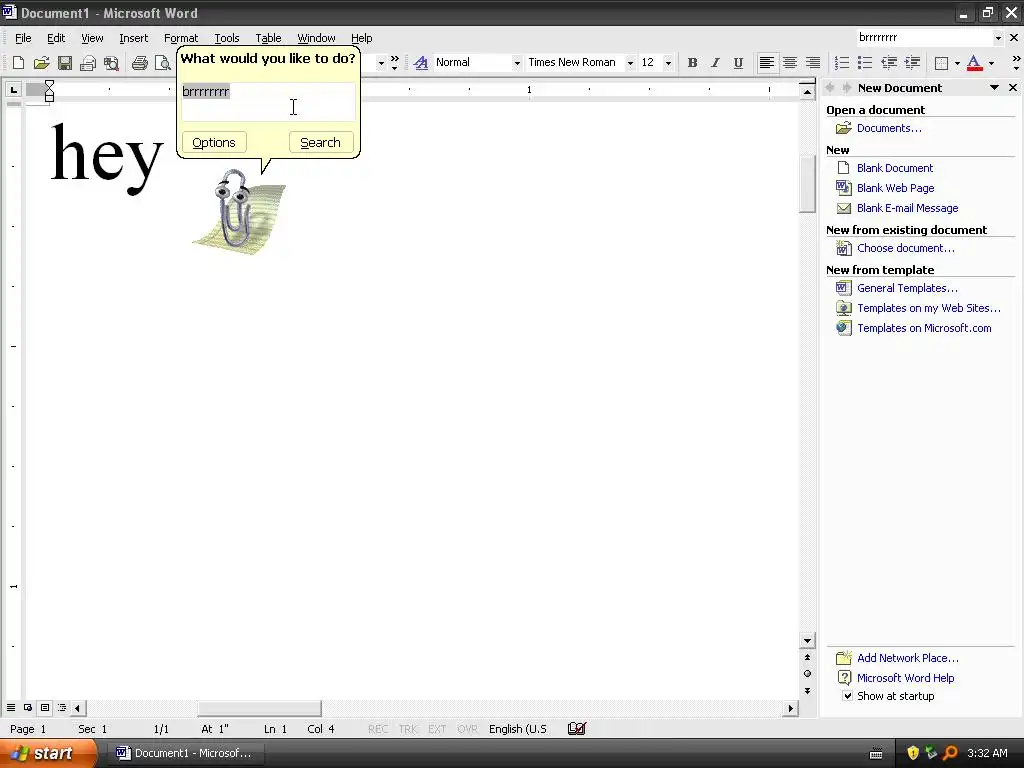Click the horizontal scrollbar thumb
1024x768 pixels.
point(259,708)
